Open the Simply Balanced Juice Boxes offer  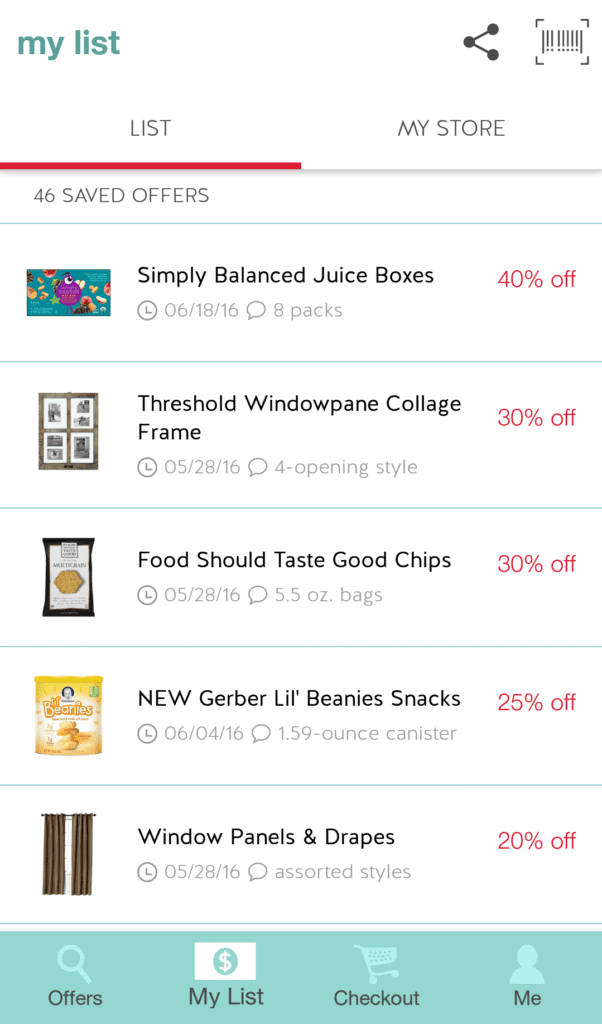(285, 275)
